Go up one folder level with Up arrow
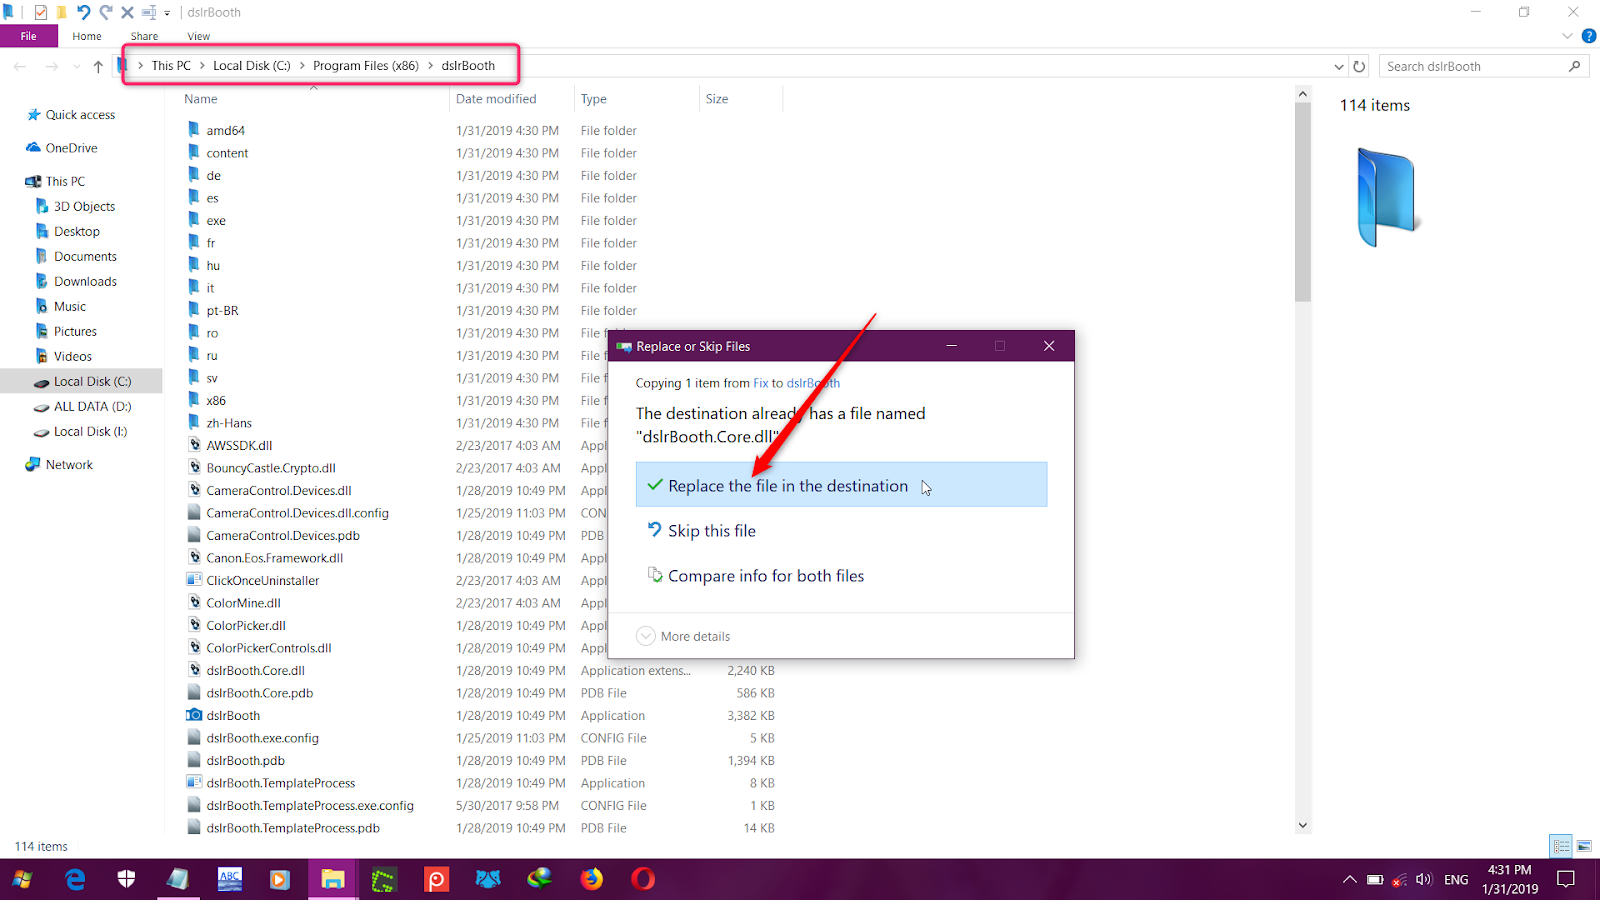The width and height of the screenshot is (1600, 900). 98,66
